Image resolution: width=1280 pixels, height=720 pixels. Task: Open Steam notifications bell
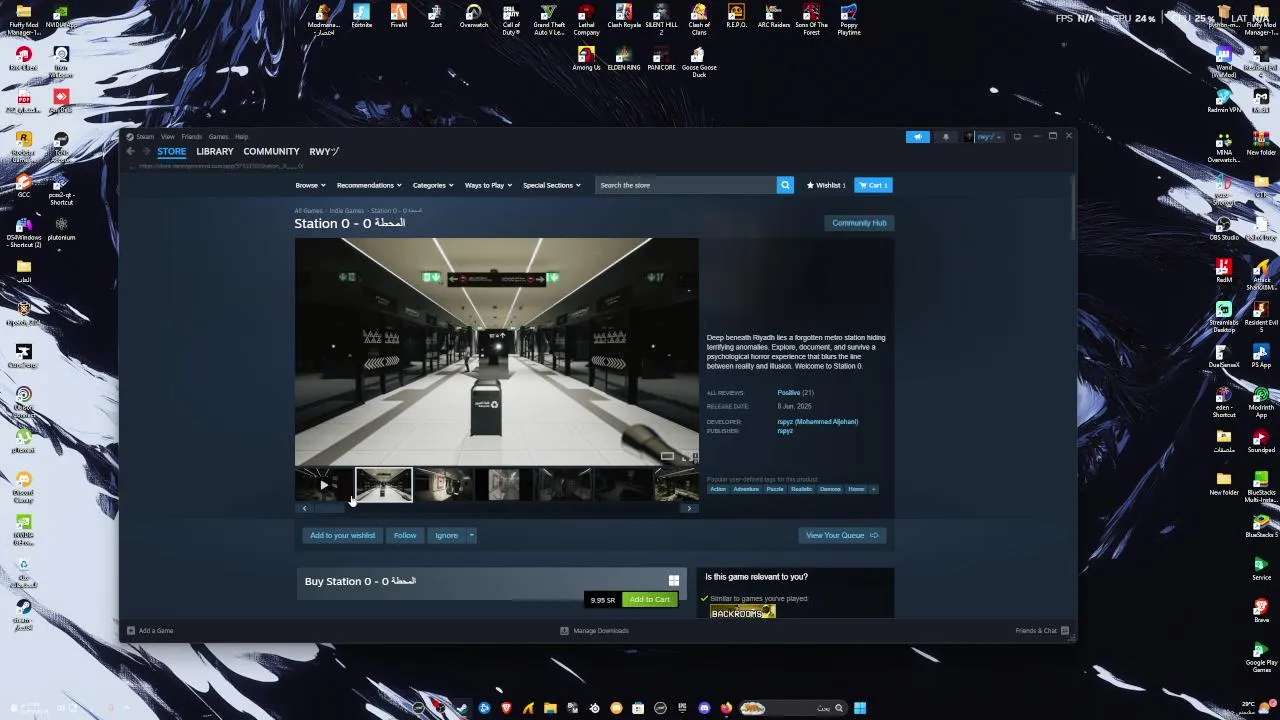tap(945, 136)
